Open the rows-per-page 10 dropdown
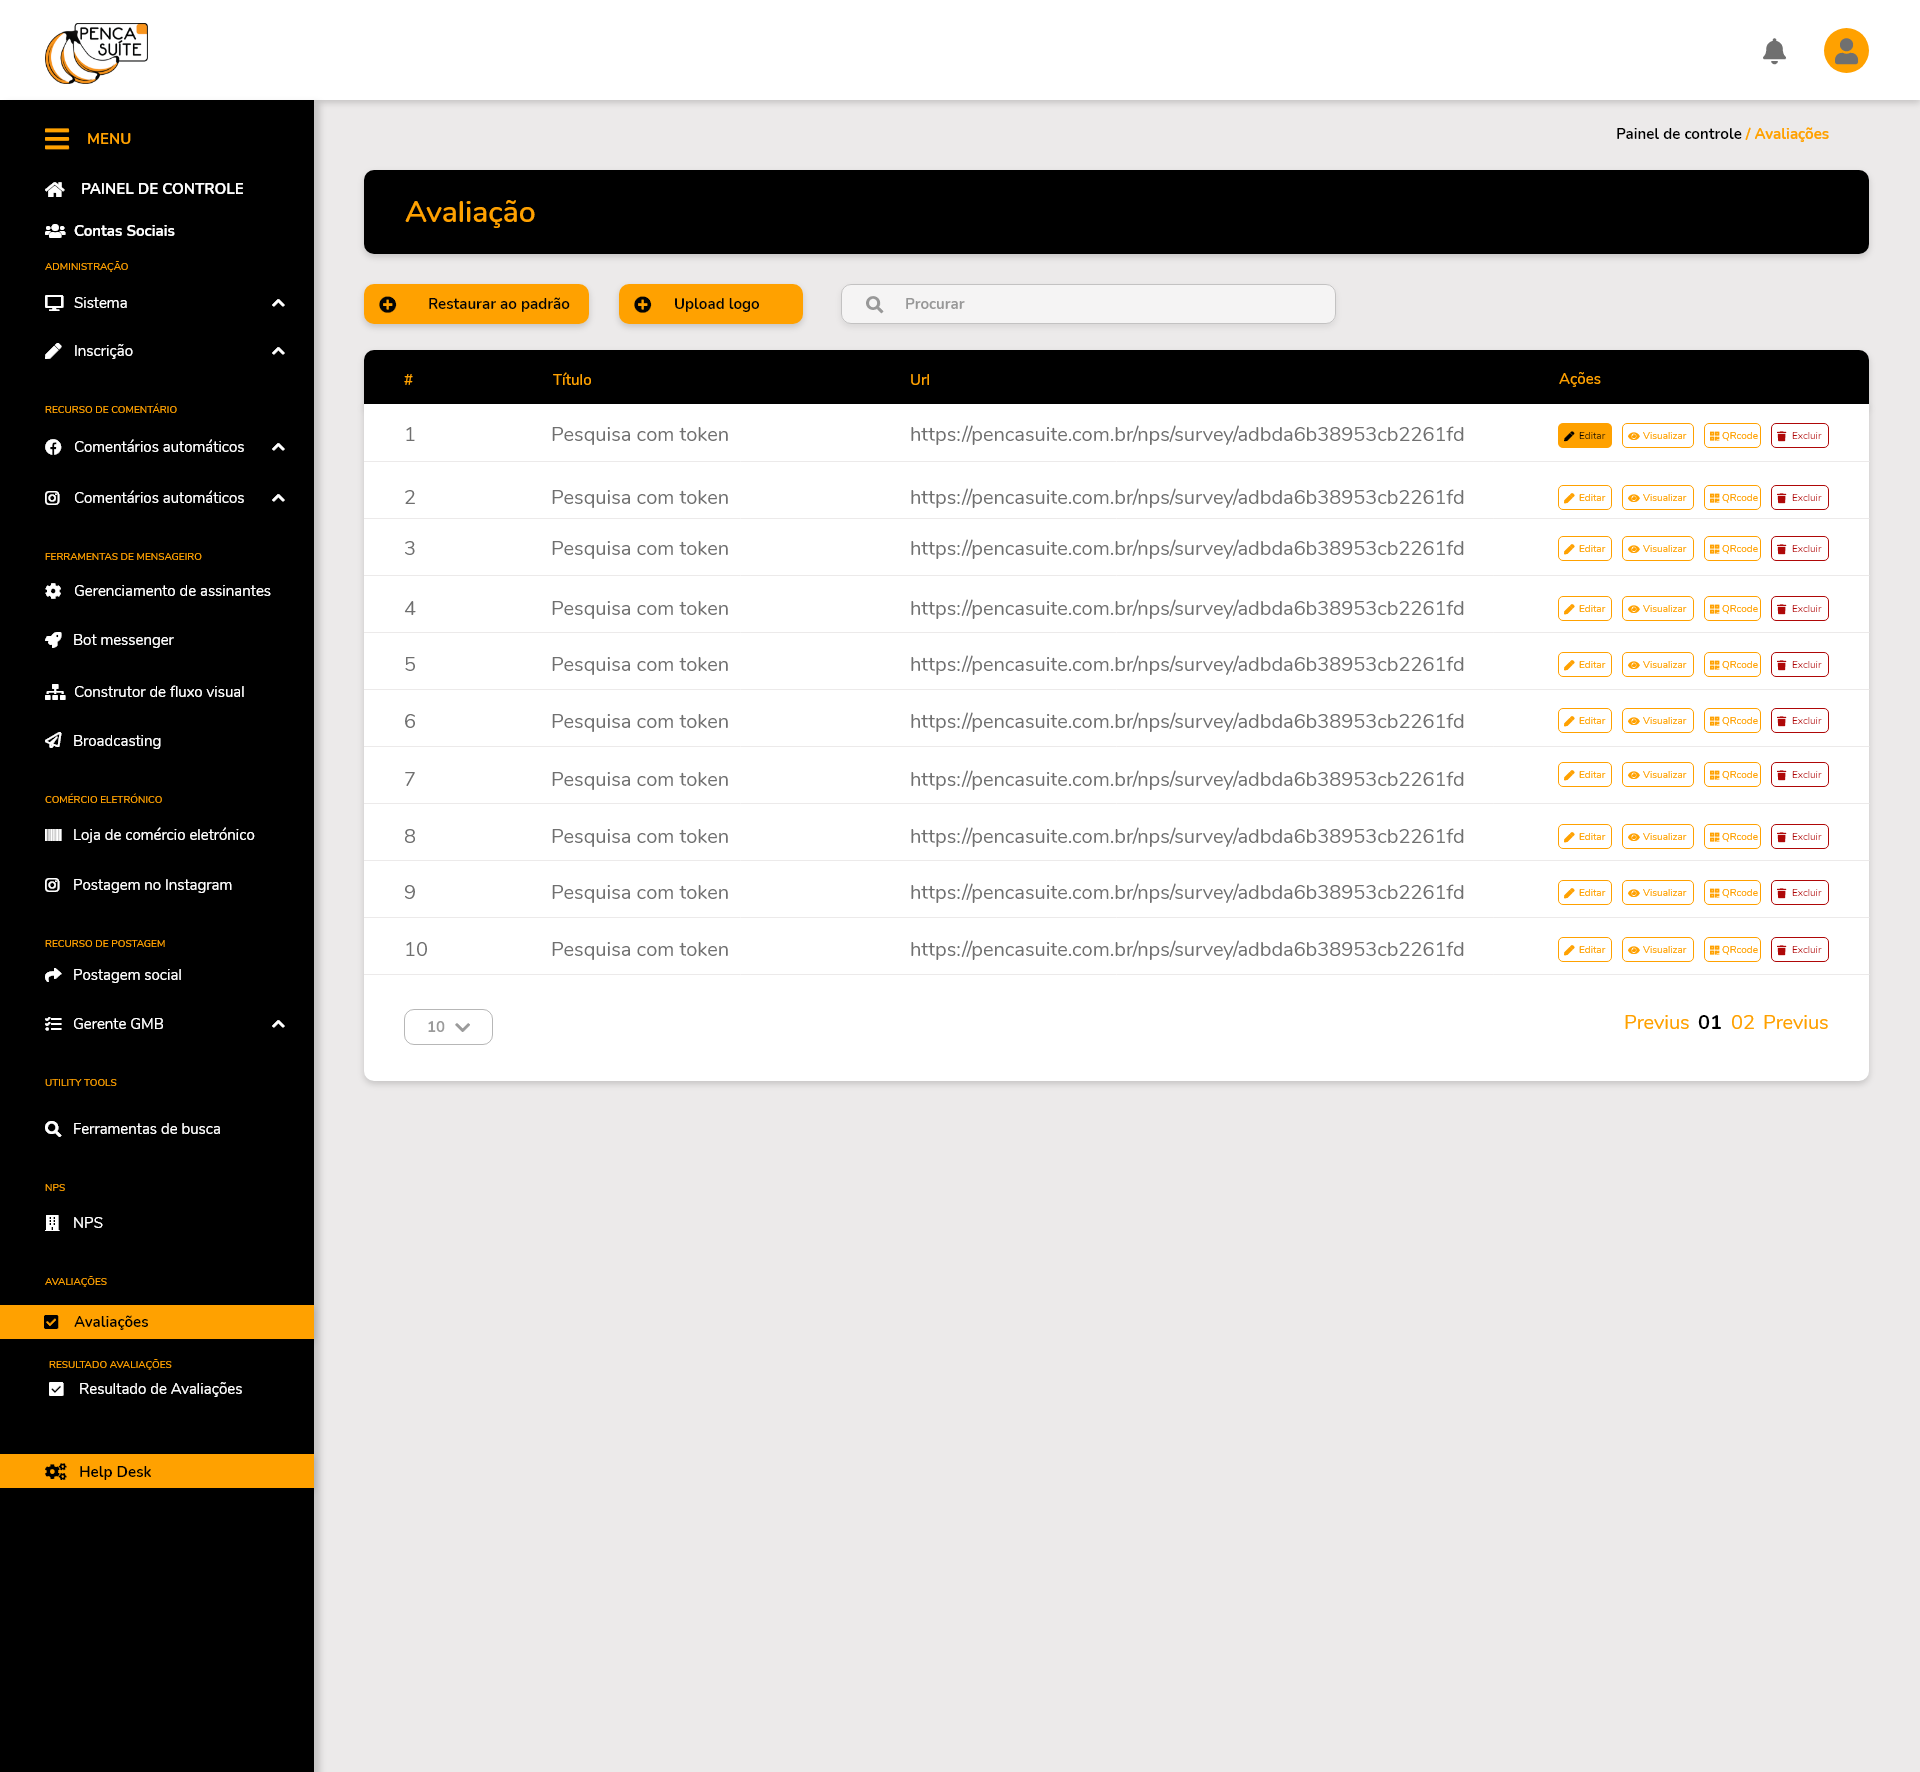Image resolution: width=1920 pixels, height=1772 pixels. click(448, 1027)
